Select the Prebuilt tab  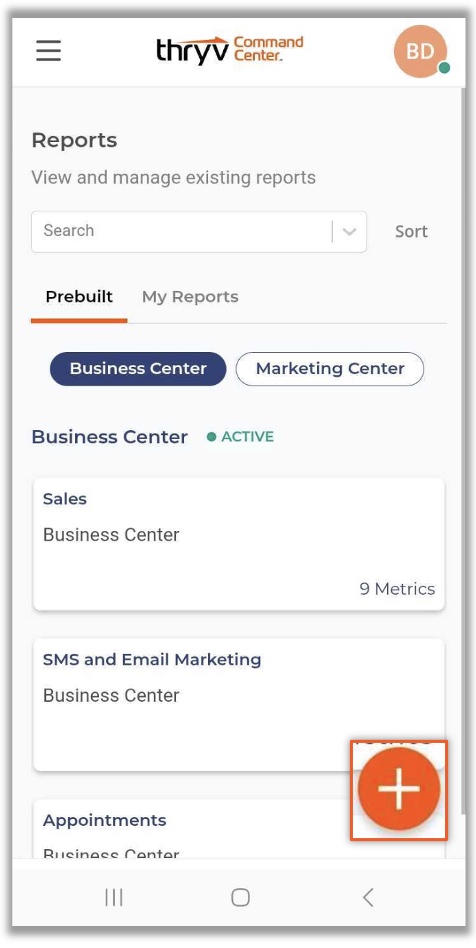79,297
